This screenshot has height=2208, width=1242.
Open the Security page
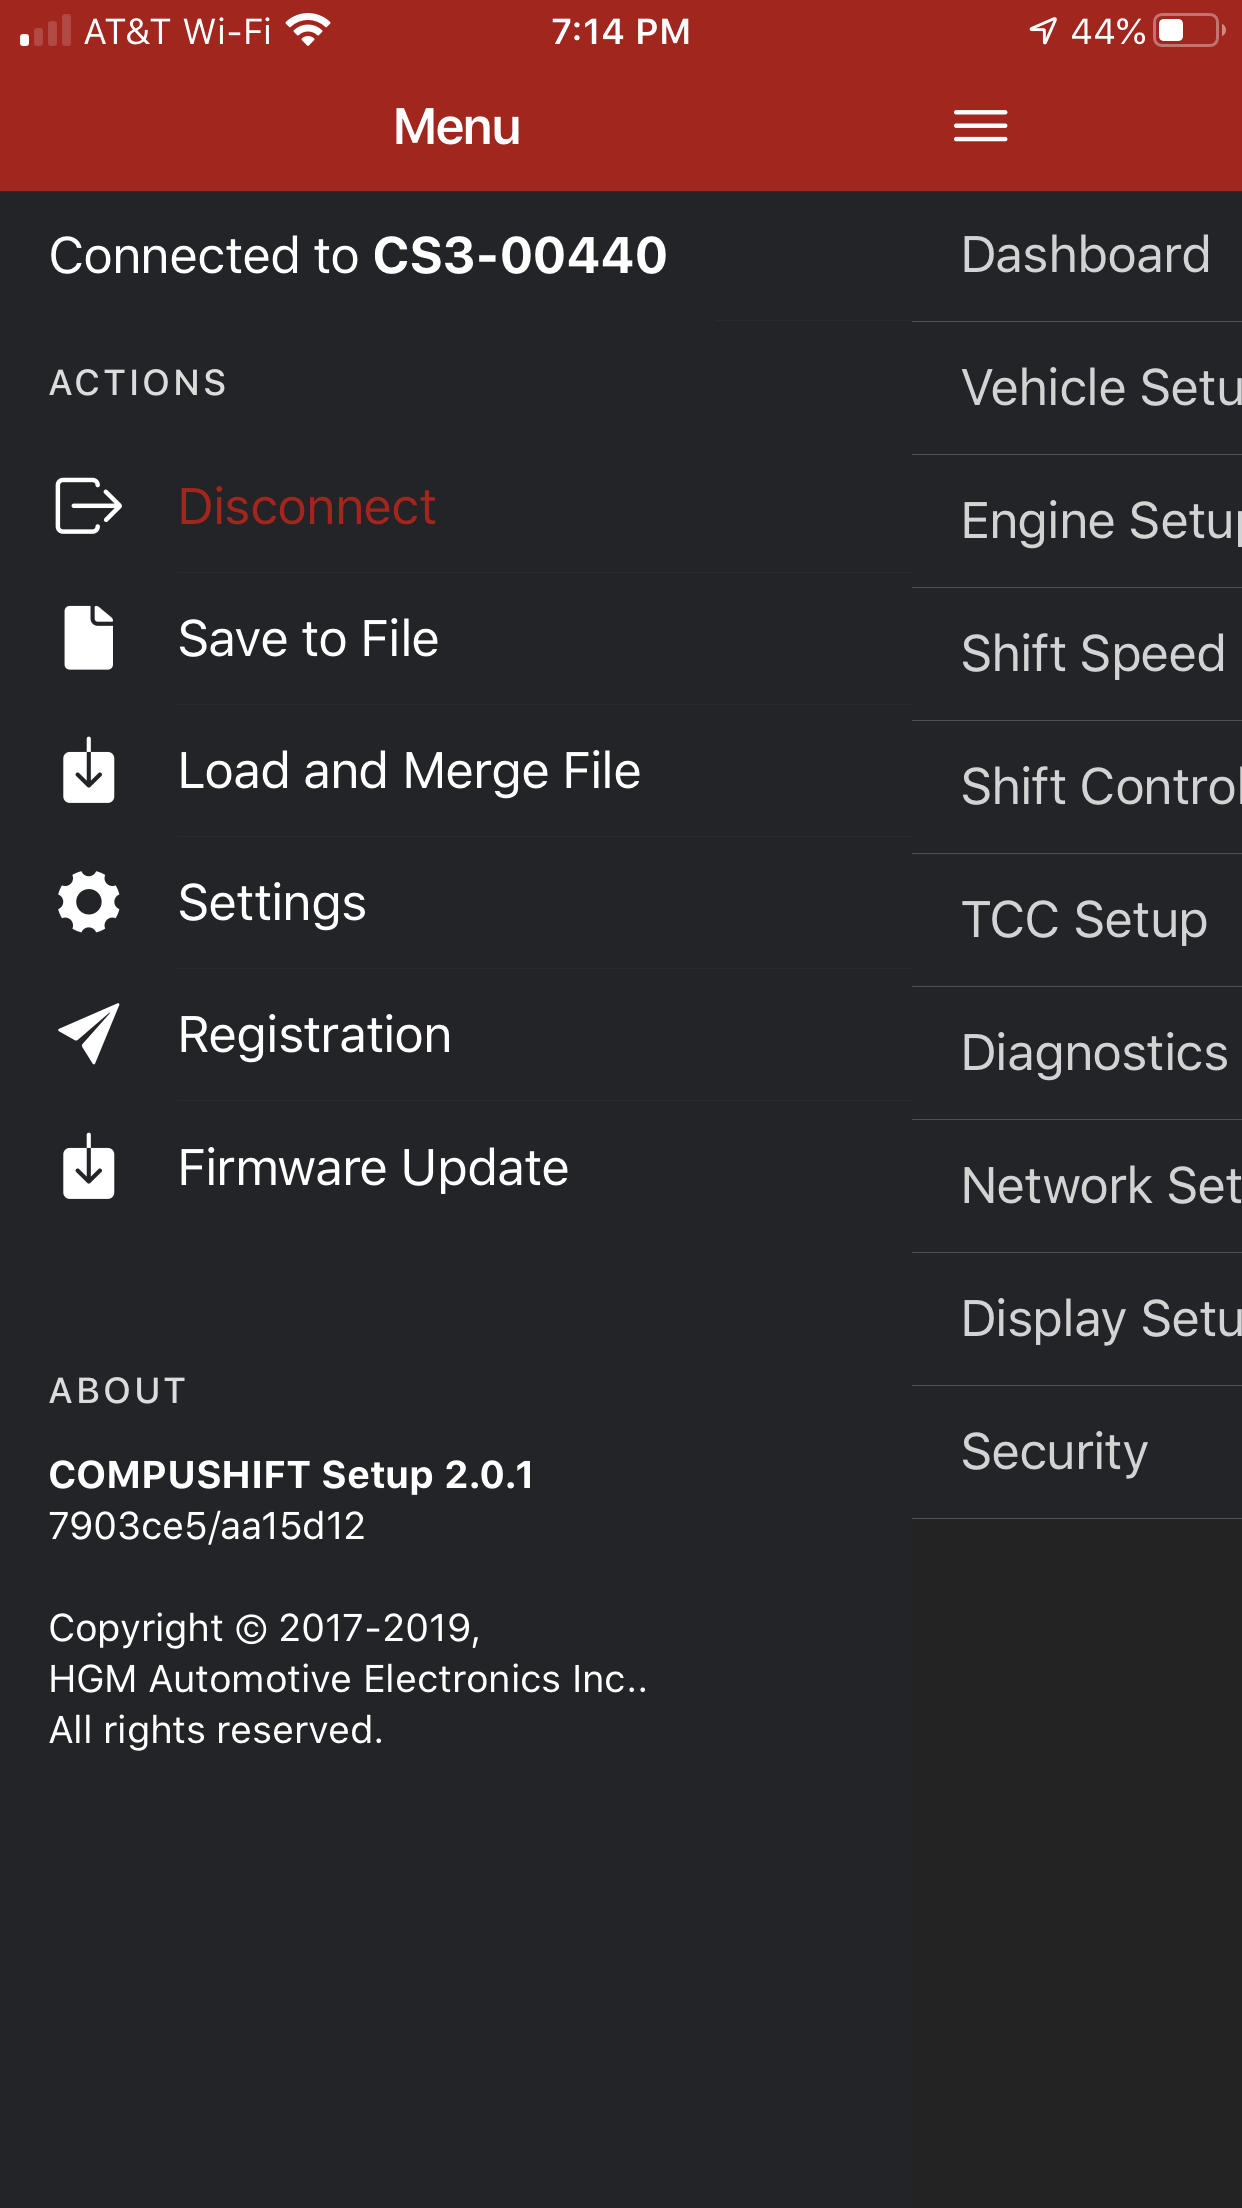tap(1054, 1452)
